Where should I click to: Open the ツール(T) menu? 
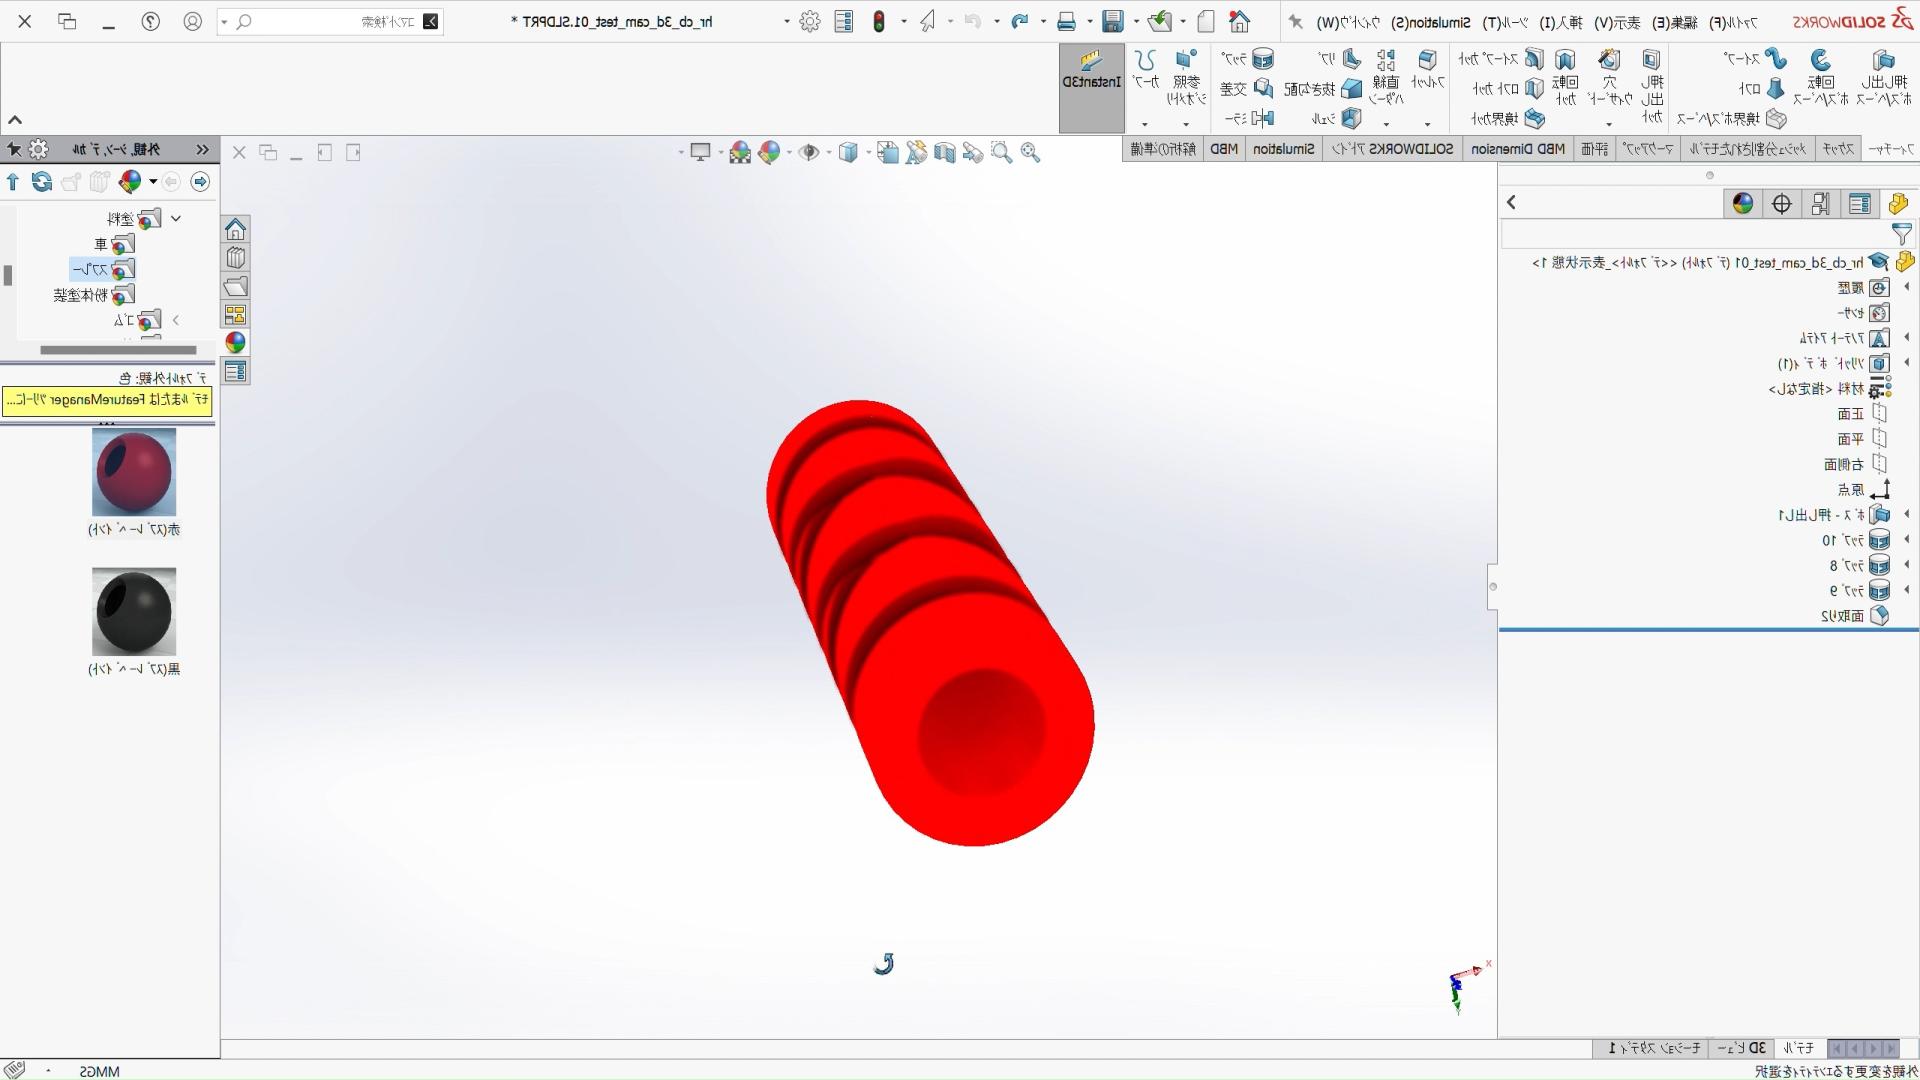coord(1505,22)
